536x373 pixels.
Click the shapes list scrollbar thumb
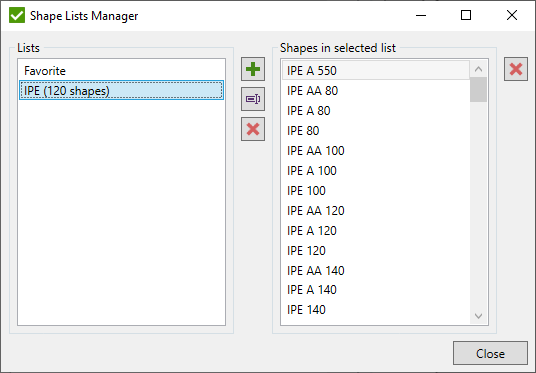point(478,90)
